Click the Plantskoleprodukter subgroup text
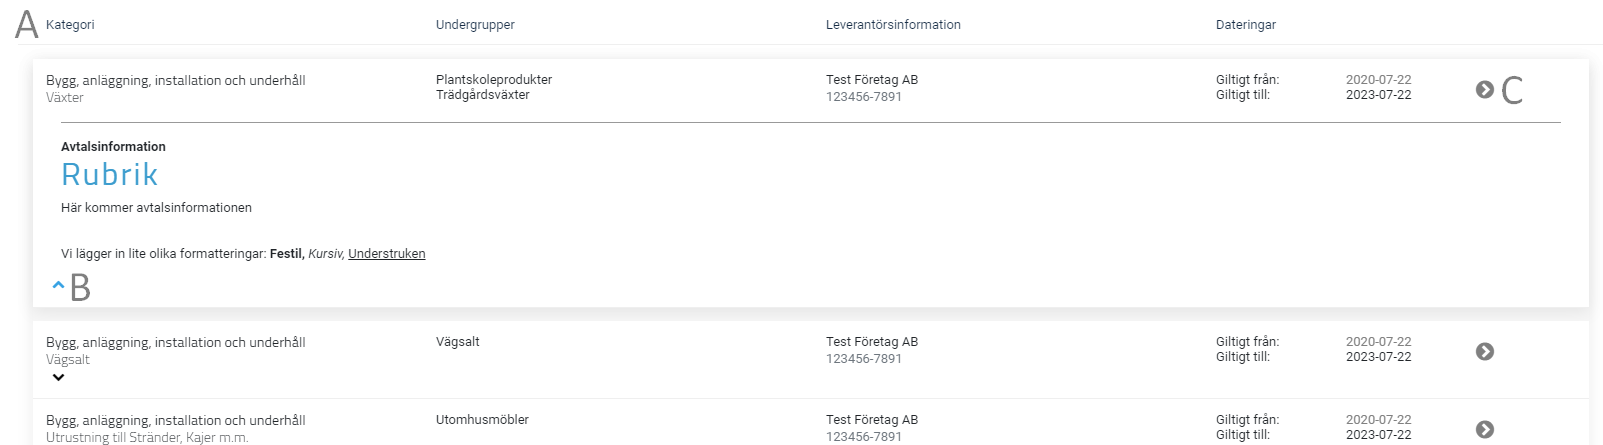The height and width of the screenshot is (445, 1603). pyautogui.click(x=494, y=80)
